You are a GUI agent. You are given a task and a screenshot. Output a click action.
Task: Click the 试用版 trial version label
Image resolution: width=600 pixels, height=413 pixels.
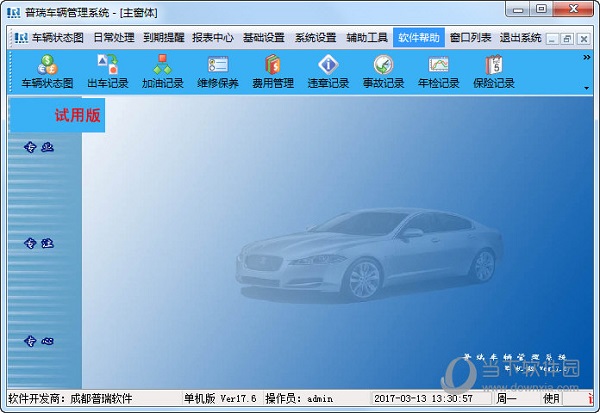coord(78,116)
